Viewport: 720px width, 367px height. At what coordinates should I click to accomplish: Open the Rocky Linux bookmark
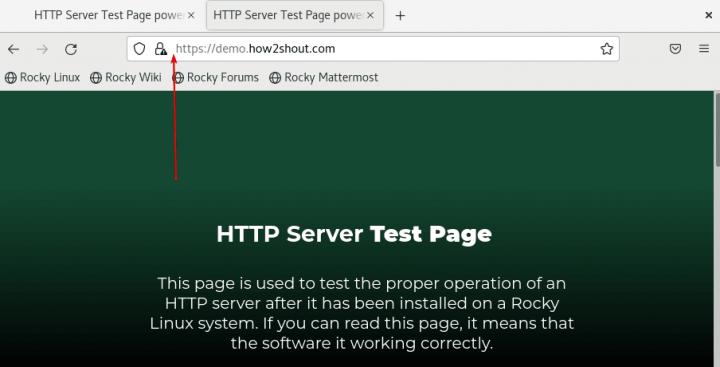click(x=42, y=77)
